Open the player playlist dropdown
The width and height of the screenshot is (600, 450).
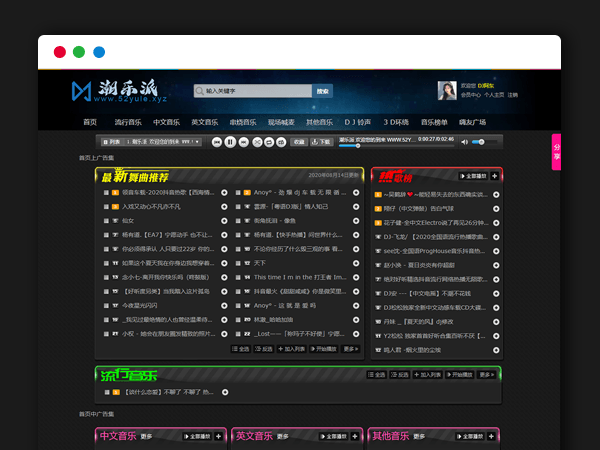197,142
